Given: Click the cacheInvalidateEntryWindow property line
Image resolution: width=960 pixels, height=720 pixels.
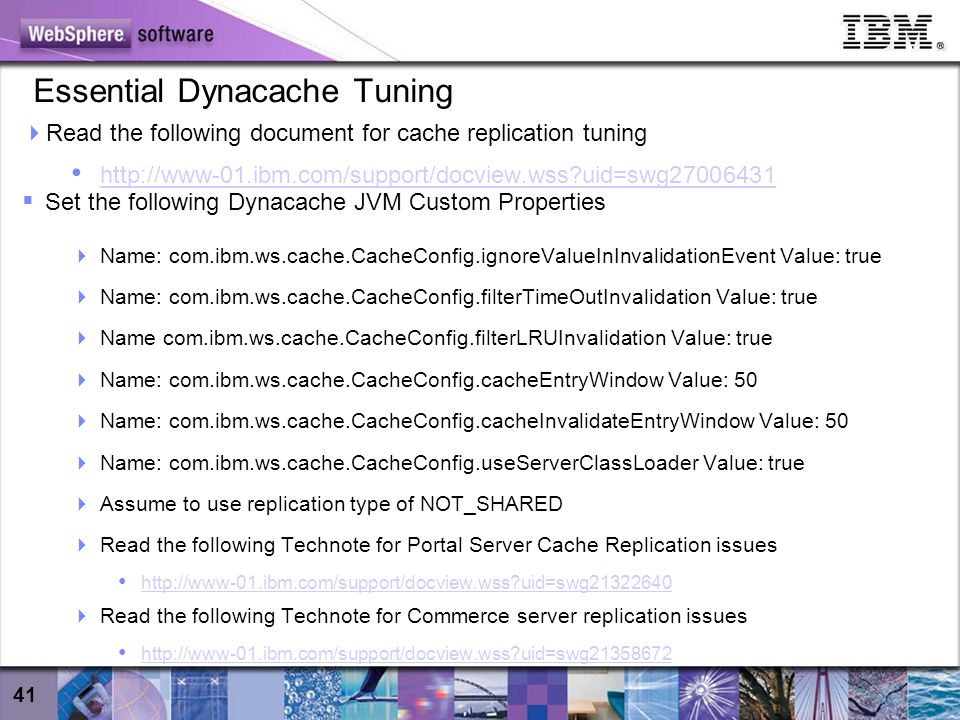Looking at the screenshot, I should pyautogui.click(x=474, y=421).
